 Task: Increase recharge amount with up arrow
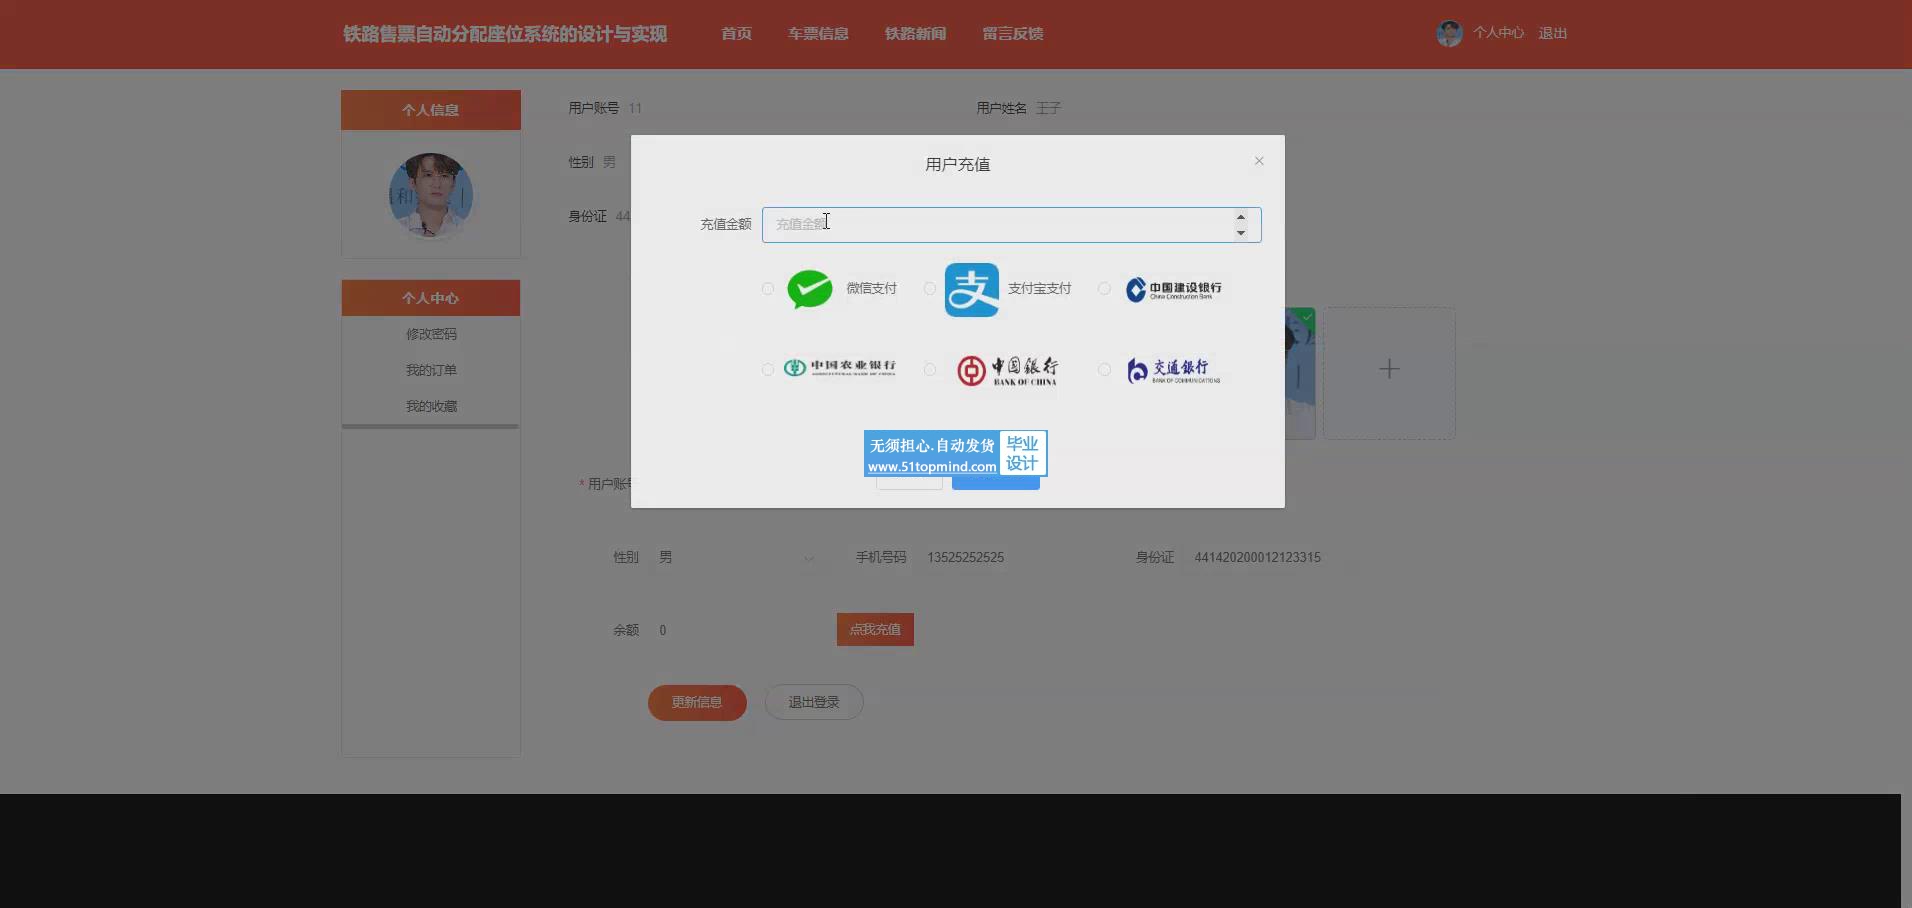[1241, 217]
